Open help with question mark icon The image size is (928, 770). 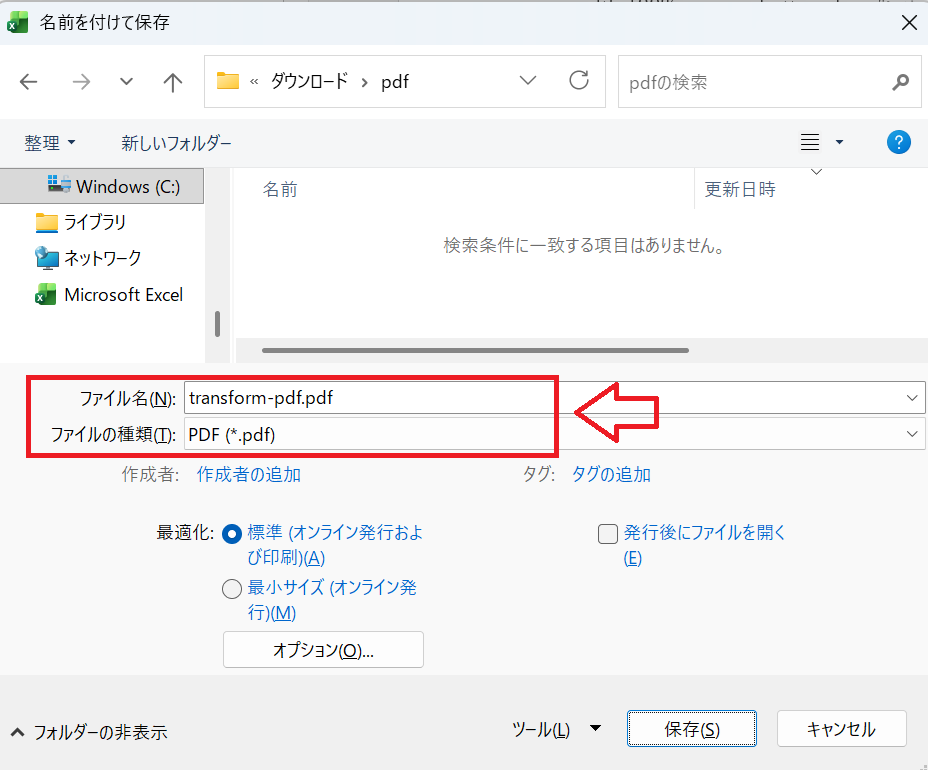[x=898, y=142]
